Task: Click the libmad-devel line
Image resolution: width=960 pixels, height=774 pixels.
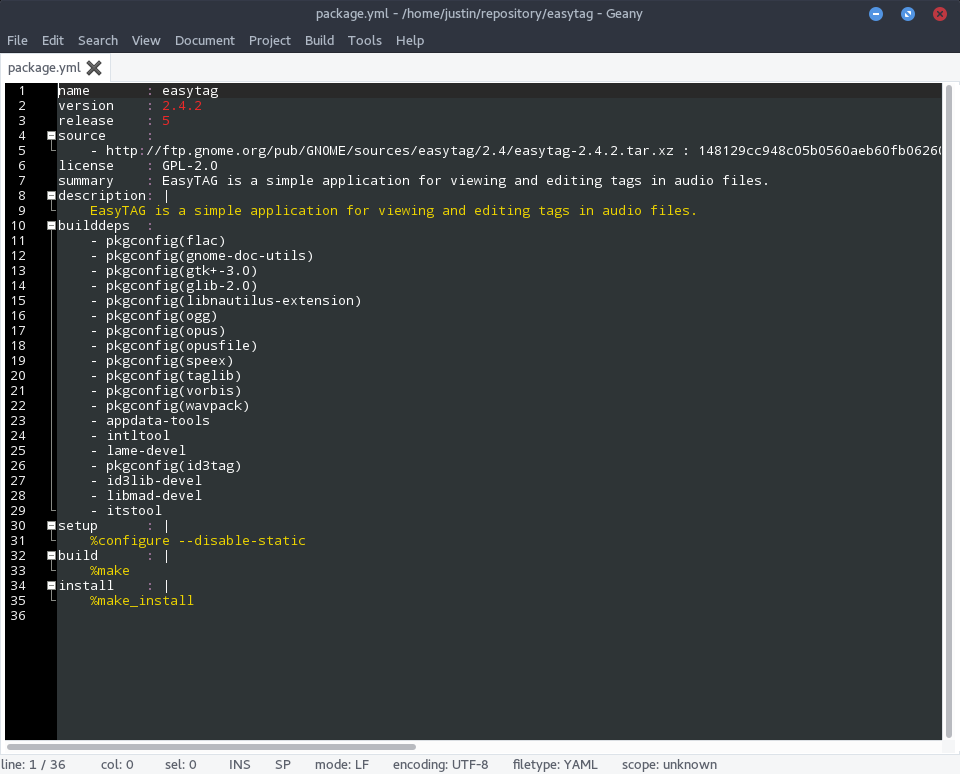Action: tap(154, 496)
